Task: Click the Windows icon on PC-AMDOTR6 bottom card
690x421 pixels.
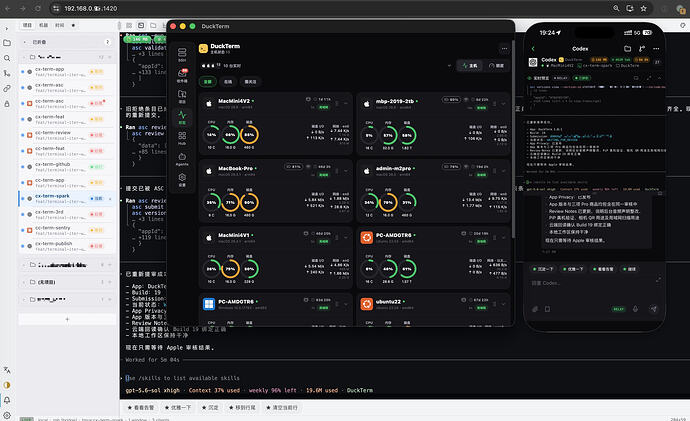Action: pos(209,304)
